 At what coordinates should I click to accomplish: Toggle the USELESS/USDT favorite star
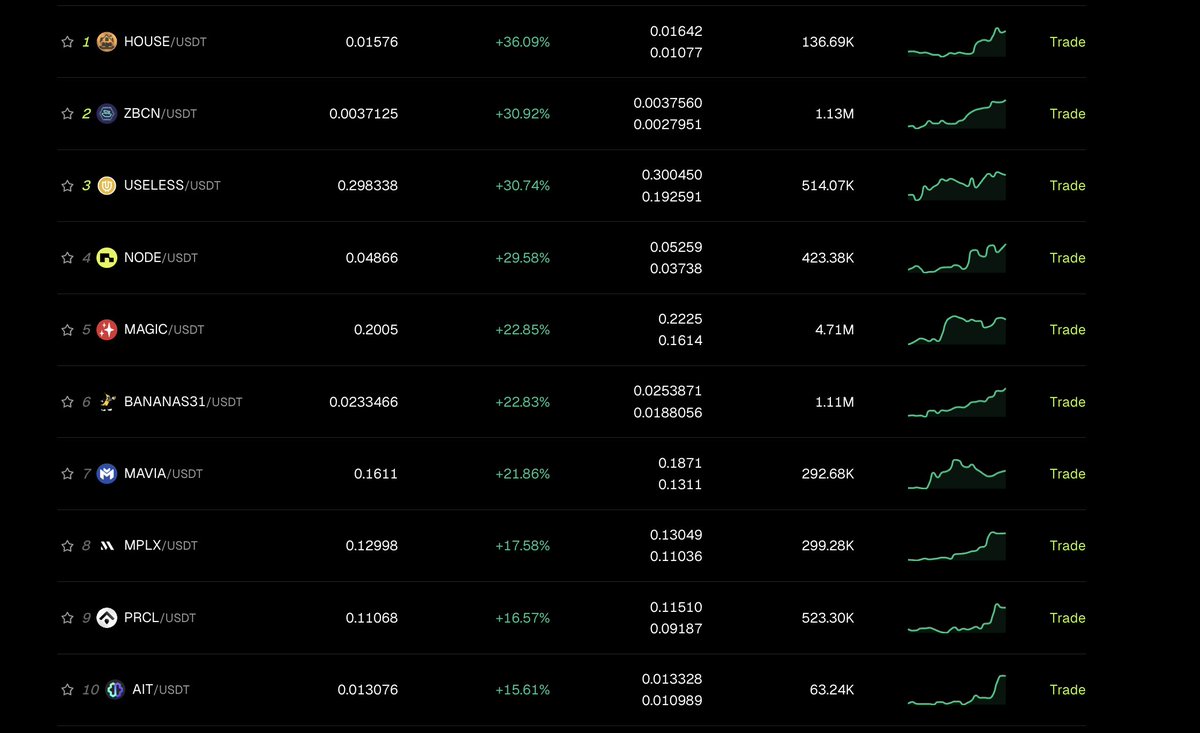click(67, 186)
